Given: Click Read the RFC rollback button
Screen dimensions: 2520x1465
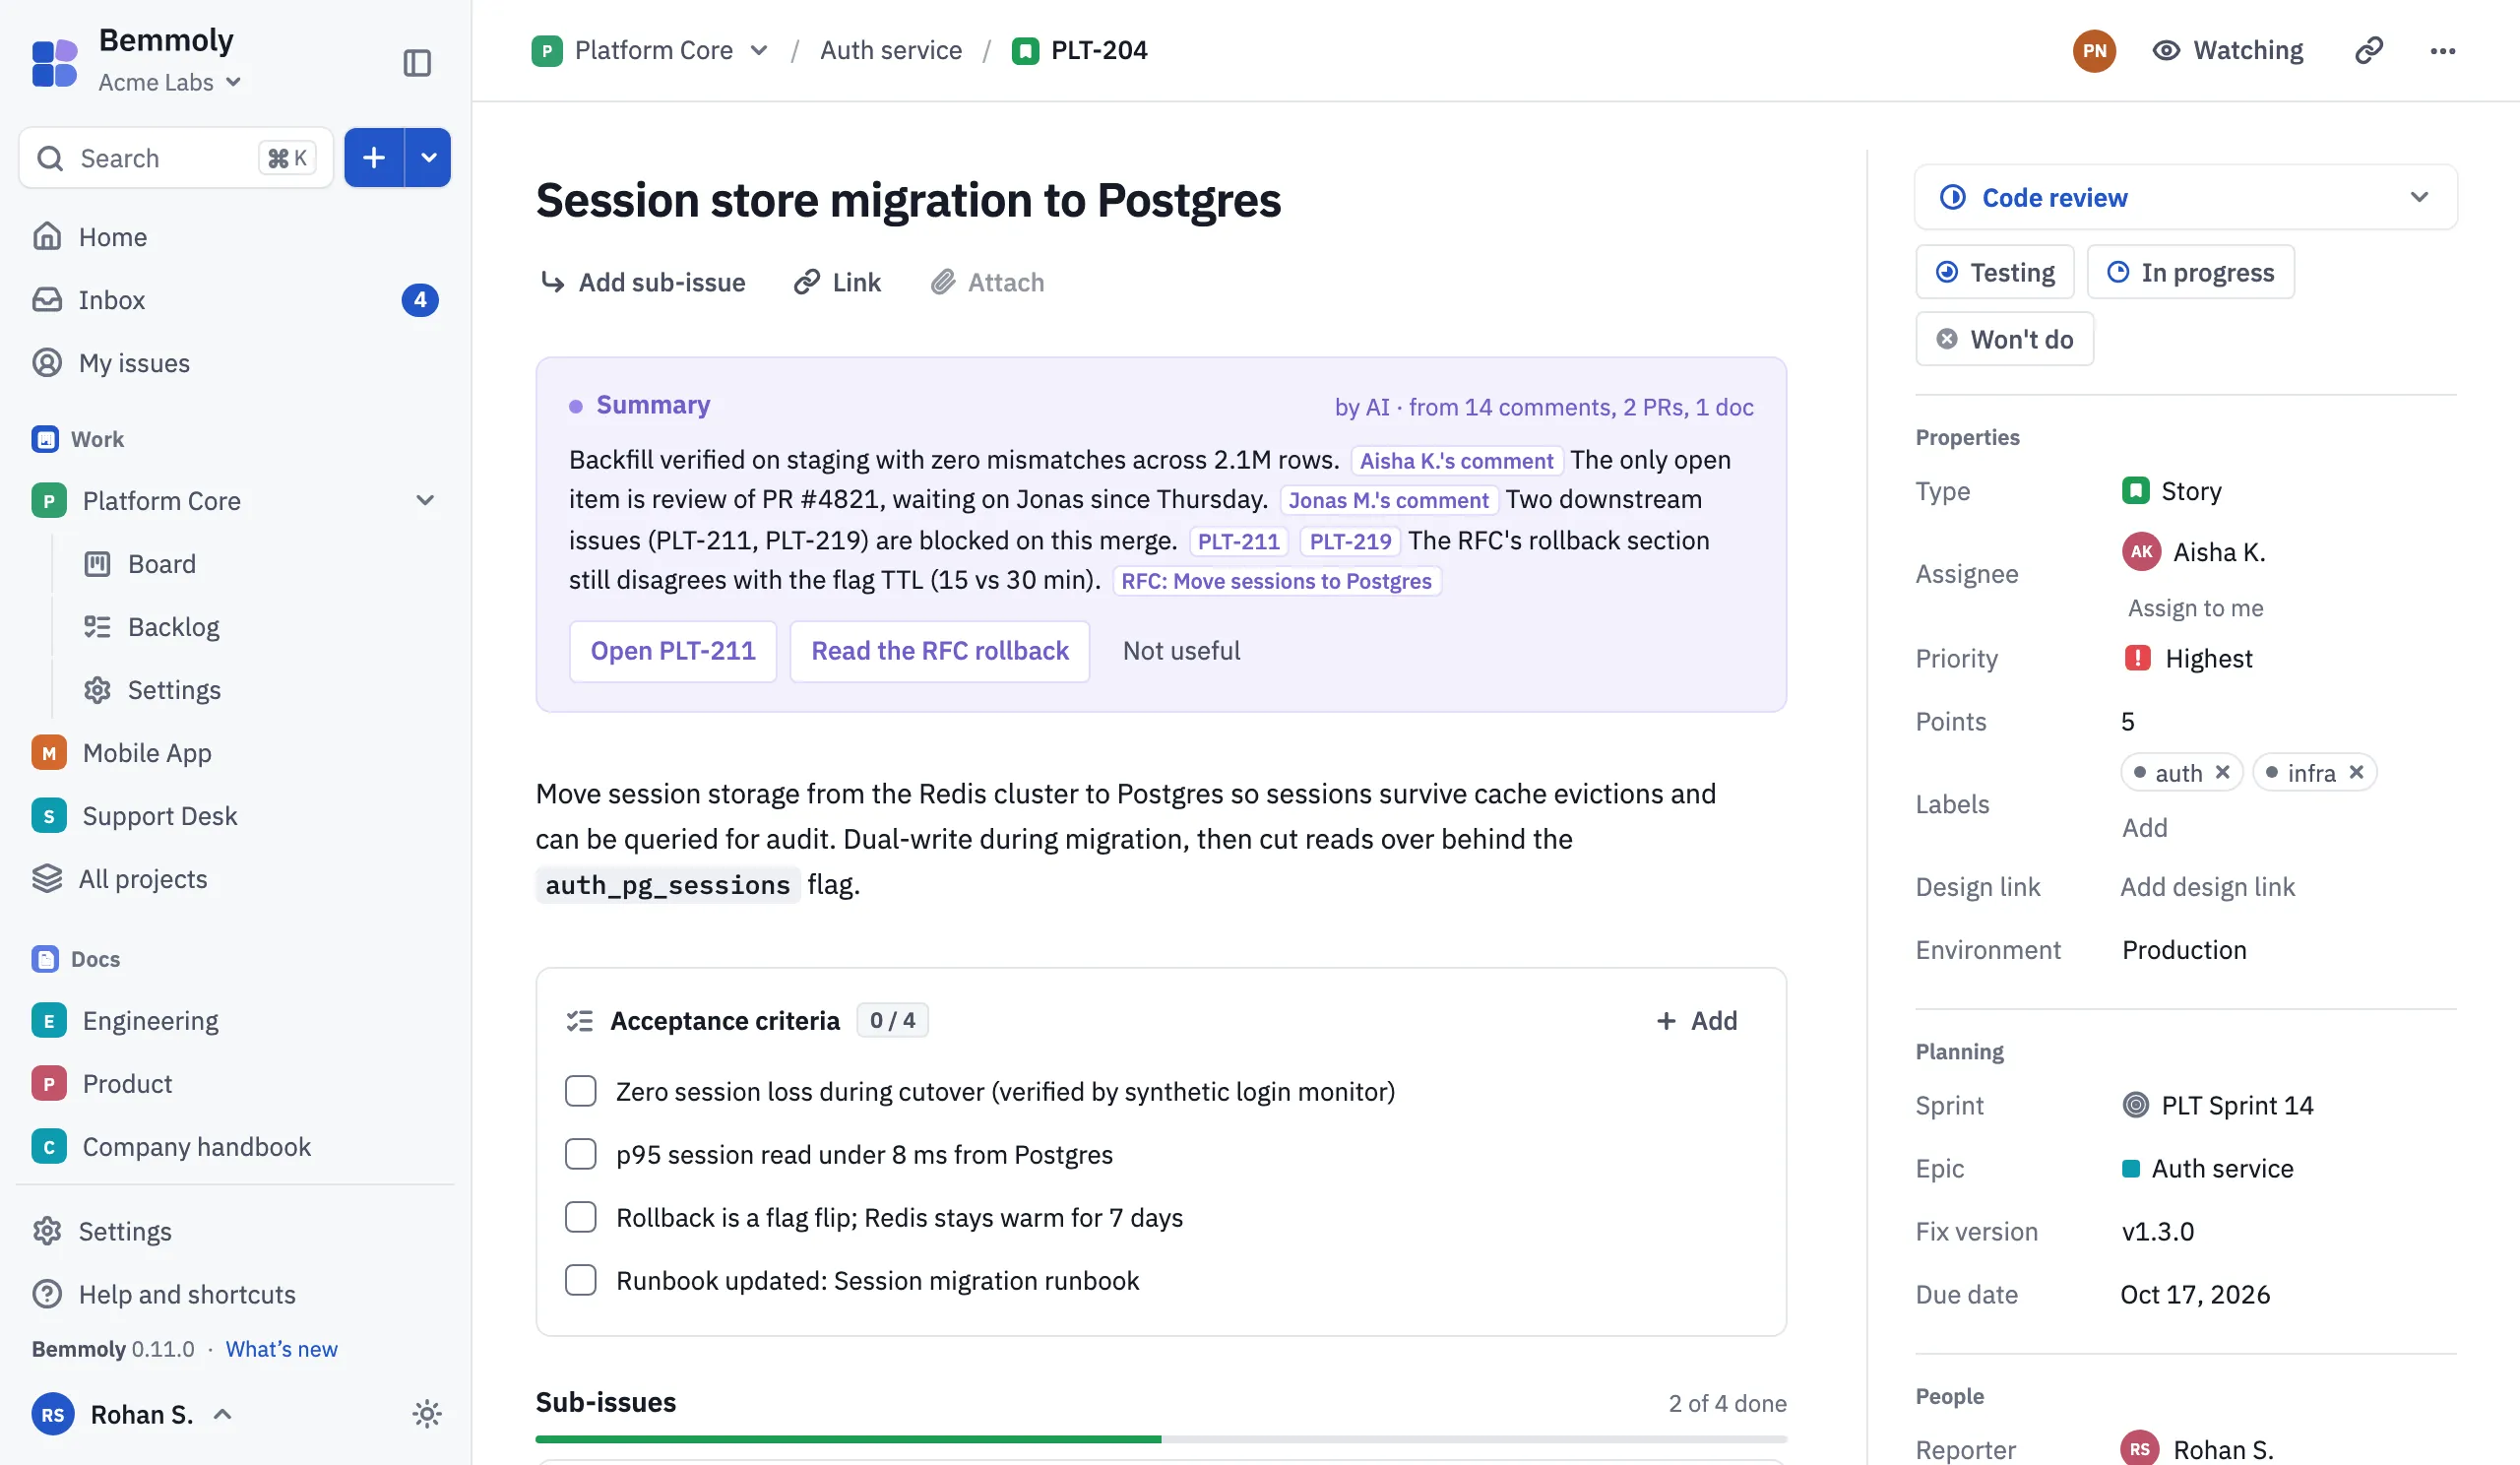Looking at the screenshot, I should coord(940,651).
